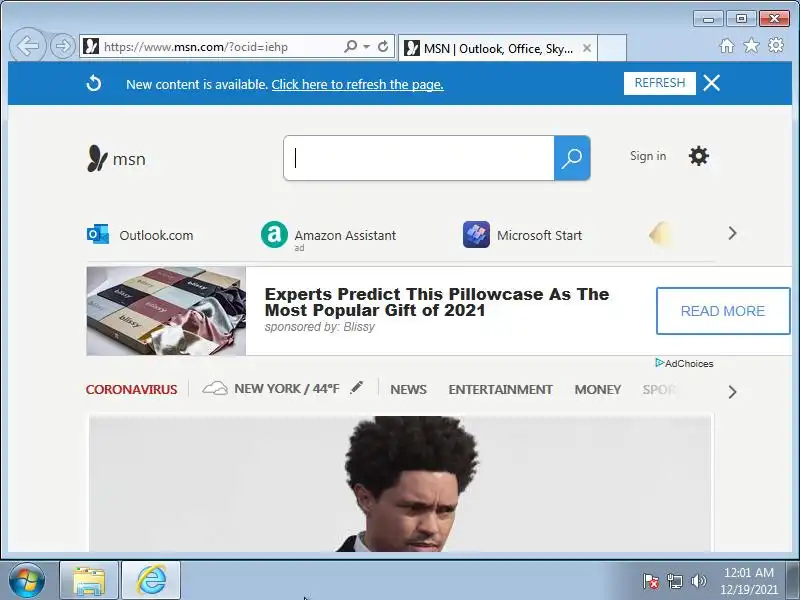Image resolution: width=800 pixels, height=600 pixels.
Task: Click the REFRESH button in banner
Action: [660, 83]
